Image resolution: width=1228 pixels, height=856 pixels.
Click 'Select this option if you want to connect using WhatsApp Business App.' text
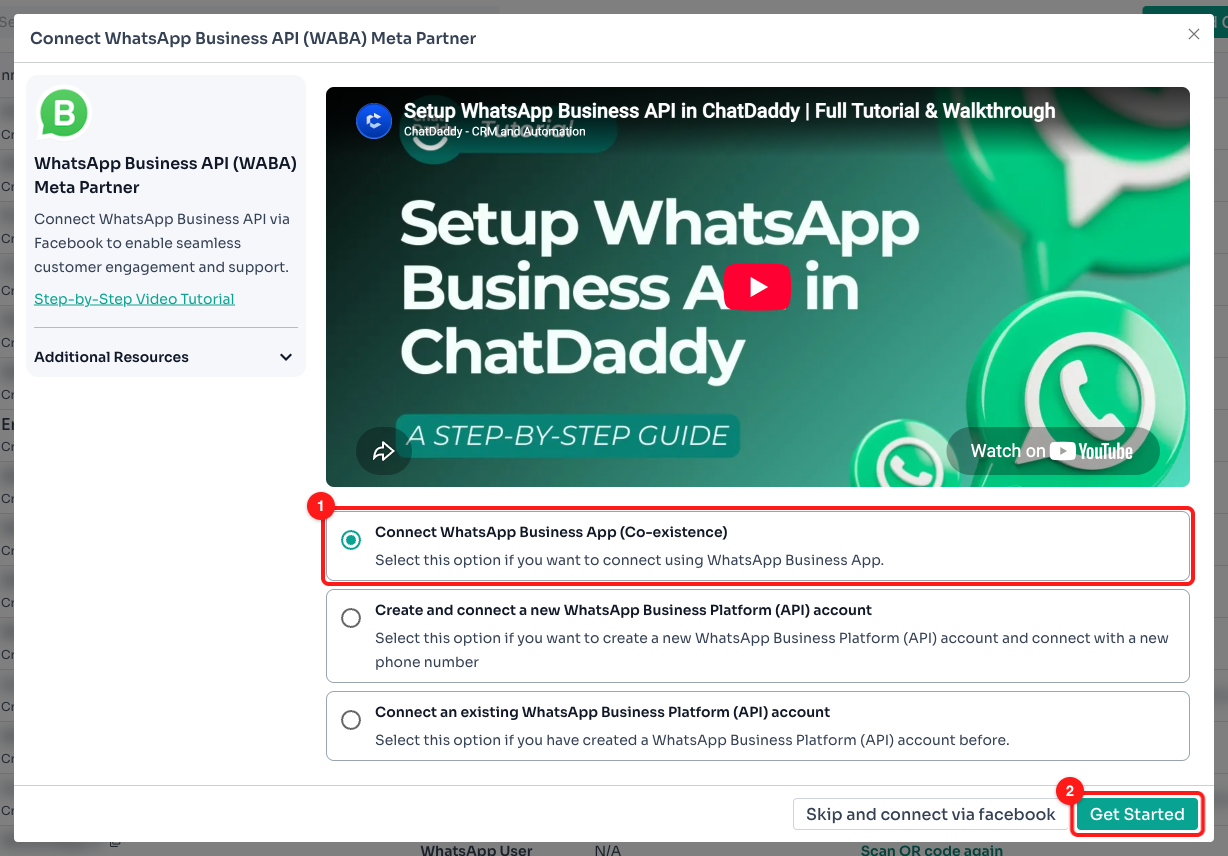click(629, 560)
